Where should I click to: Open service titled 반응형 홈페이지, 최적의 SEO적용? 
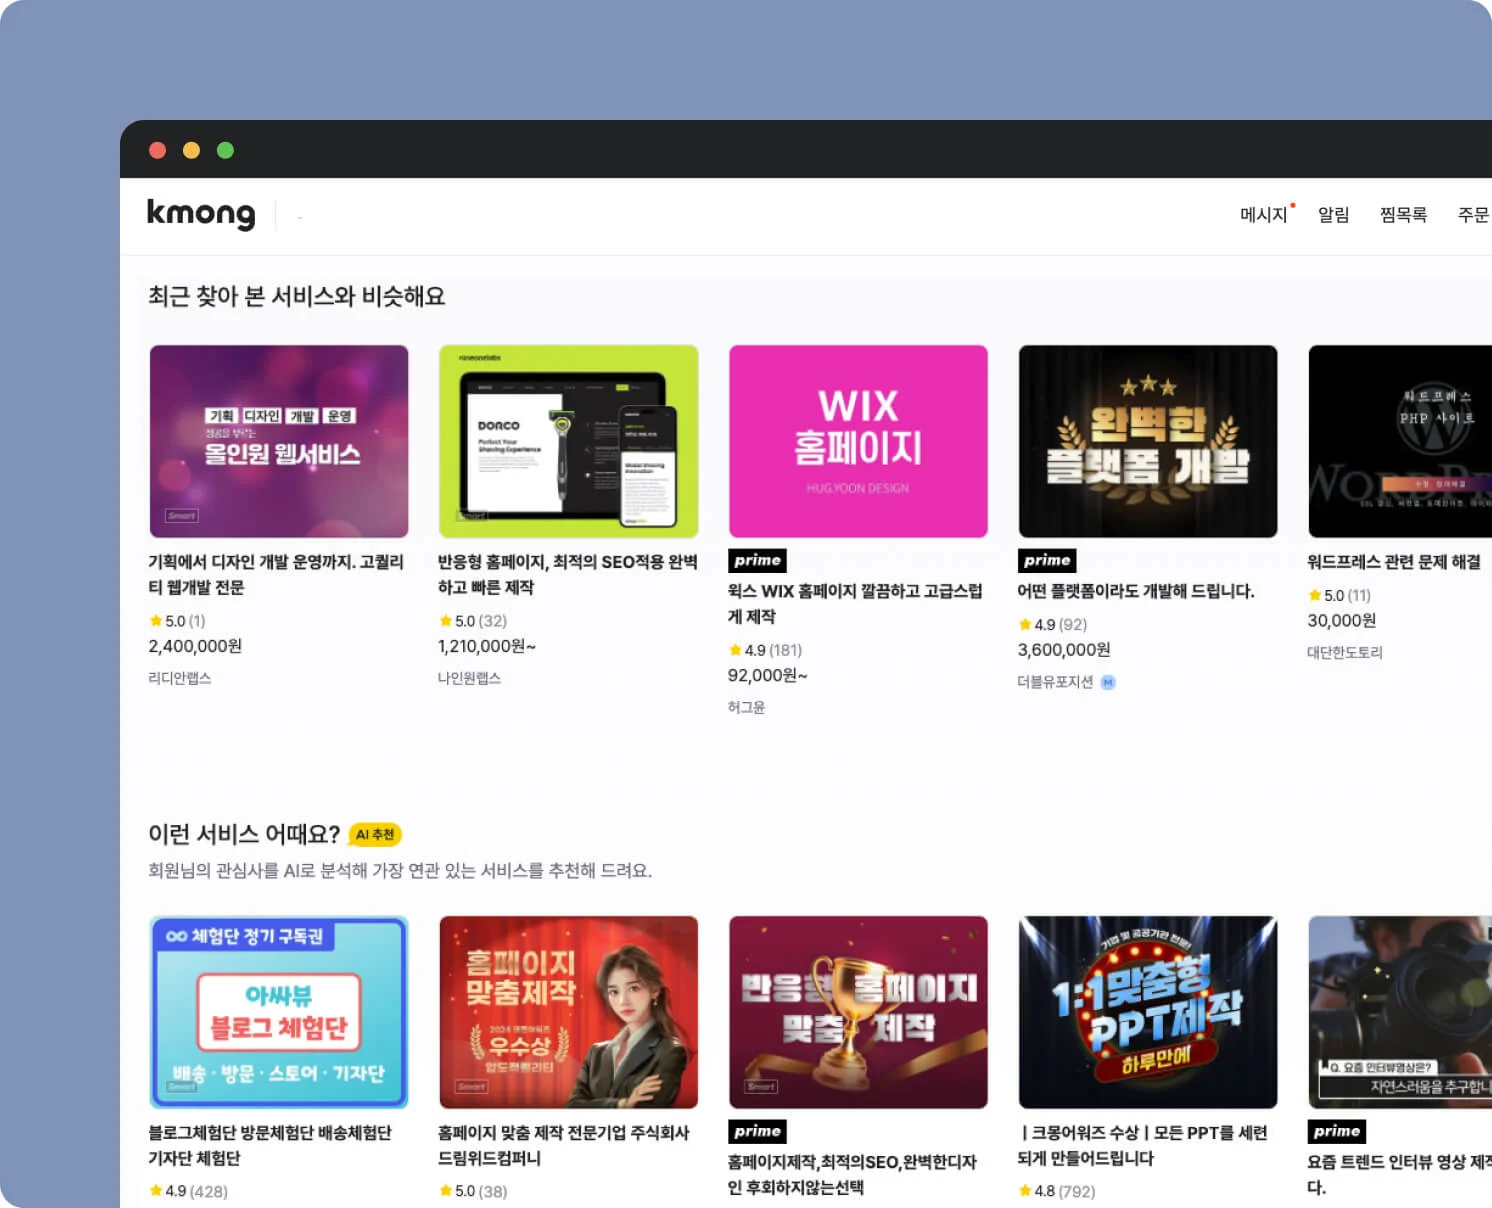567,575
